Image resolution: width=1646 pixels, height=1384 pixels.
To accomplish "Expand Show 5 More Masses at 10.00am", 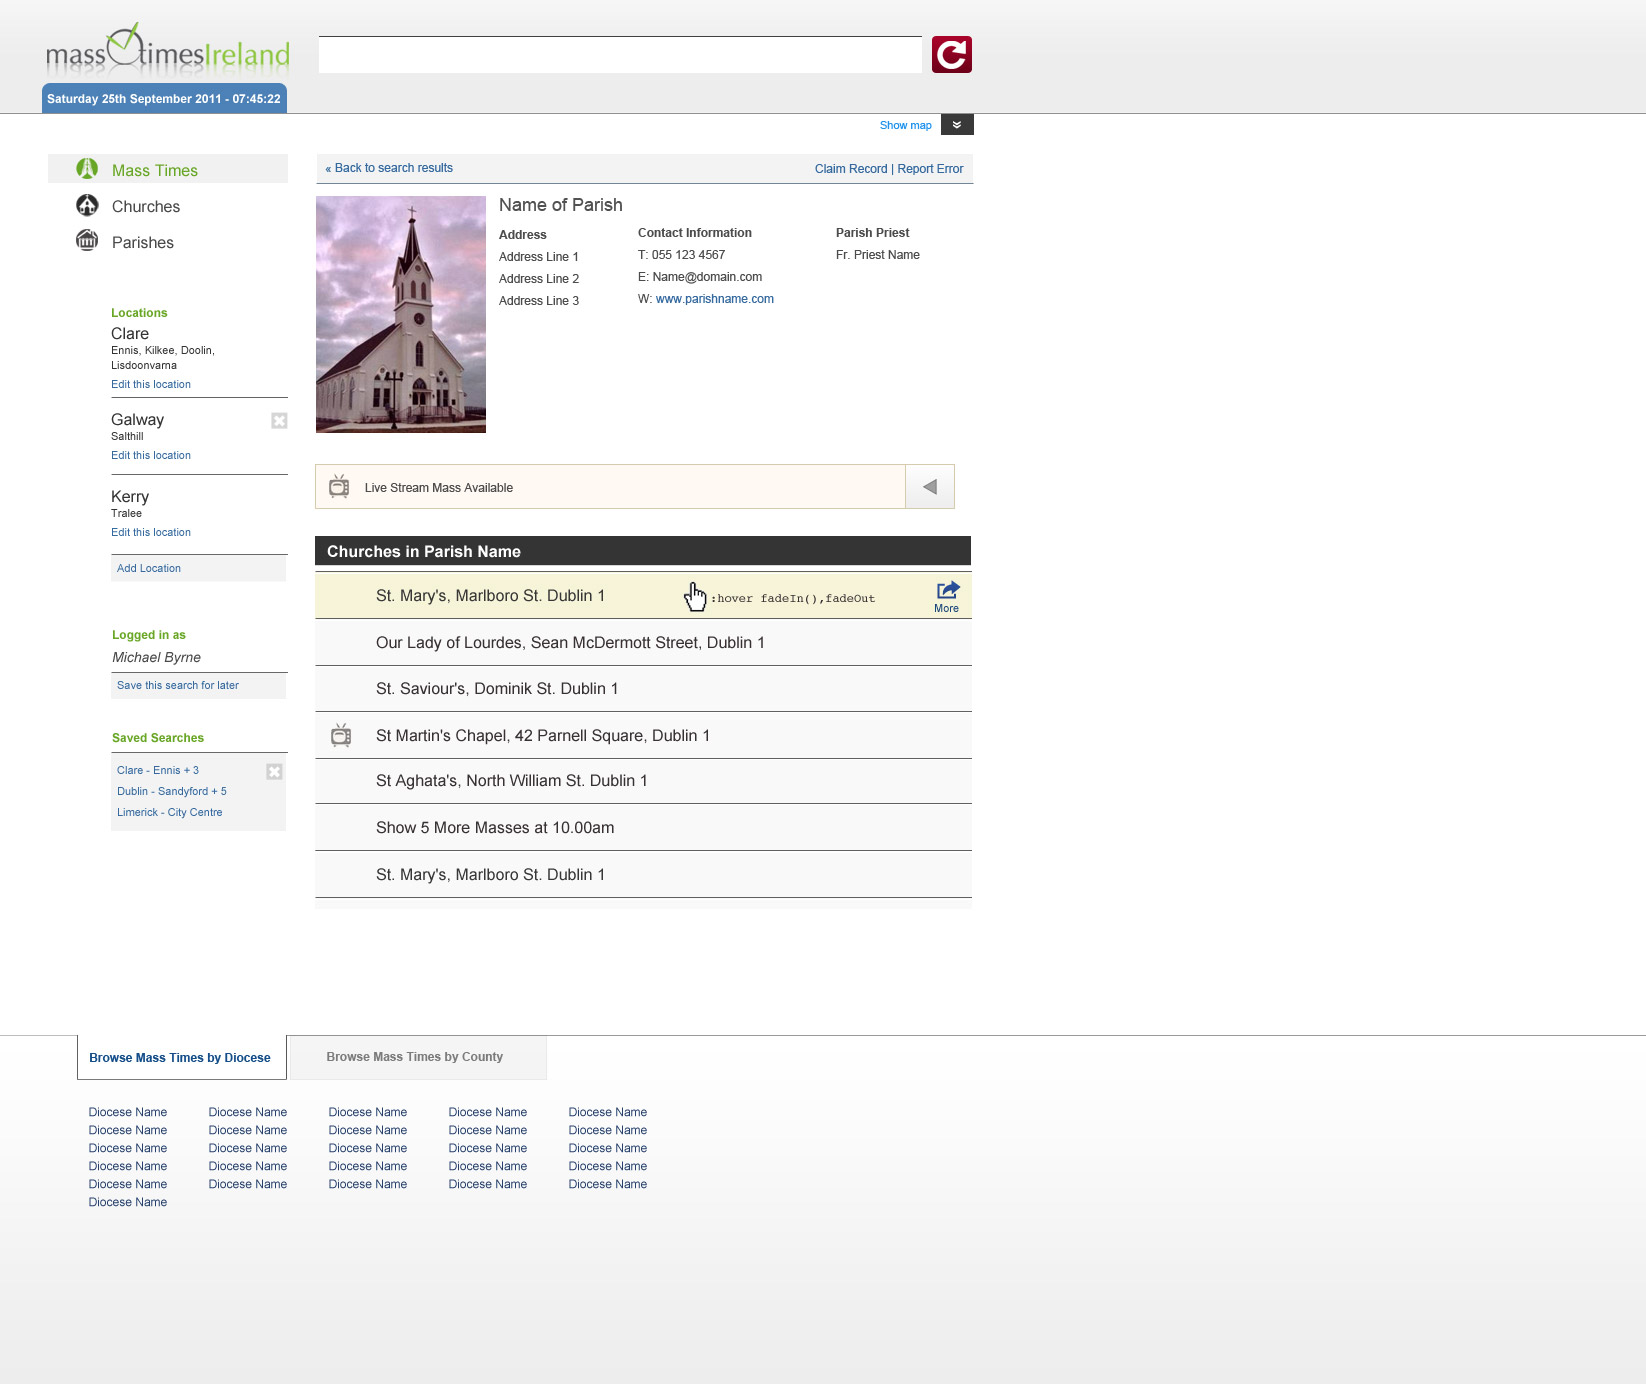I will pos(495,828).
